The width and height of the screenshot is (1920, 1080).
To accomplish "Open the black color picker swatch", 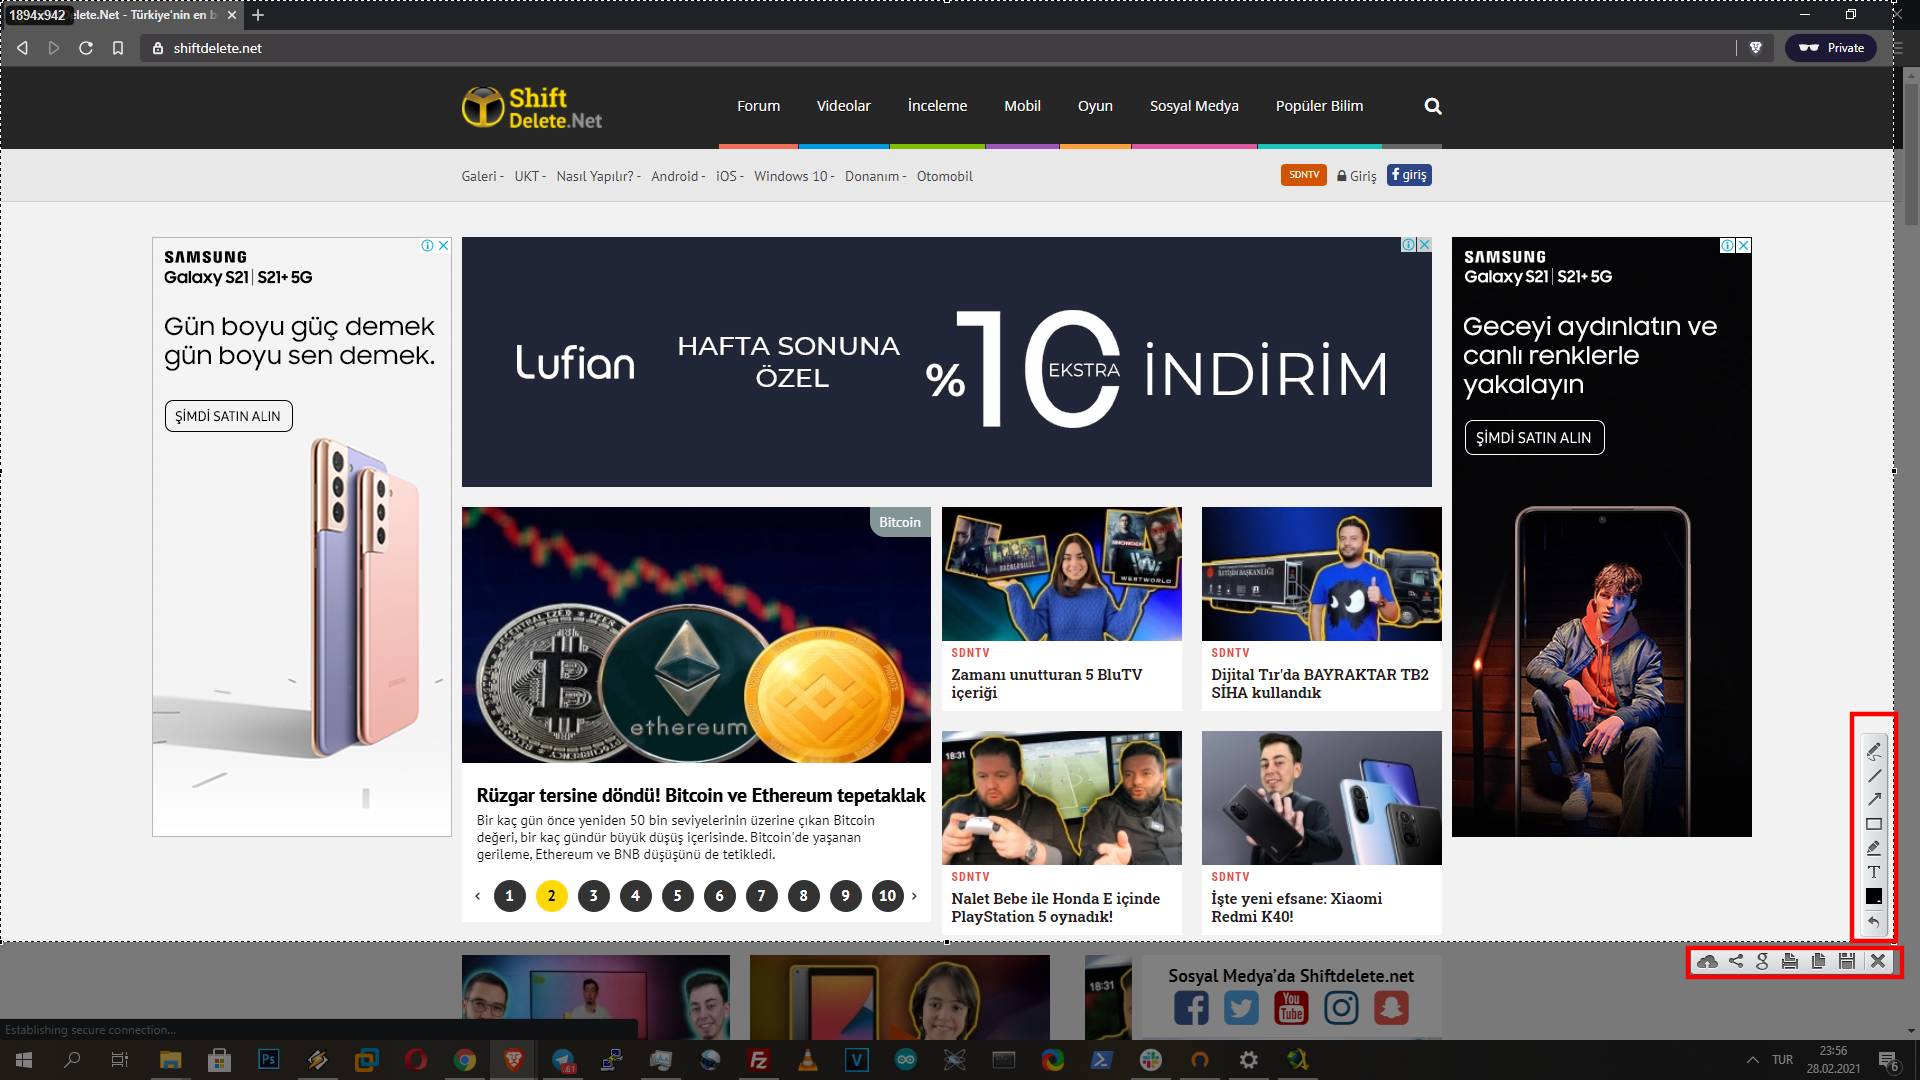I will click(x=1874, y=896).
